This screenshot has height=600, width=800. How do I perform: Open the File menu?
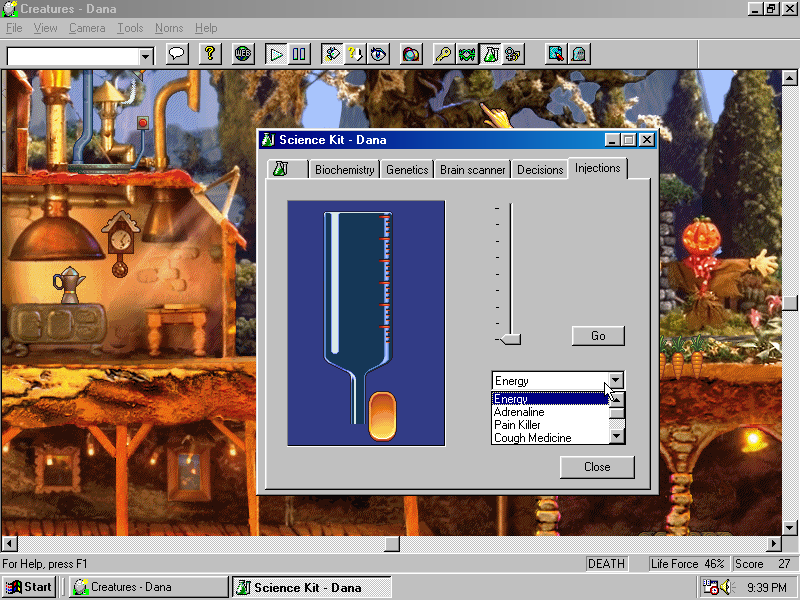click(14, 28)
